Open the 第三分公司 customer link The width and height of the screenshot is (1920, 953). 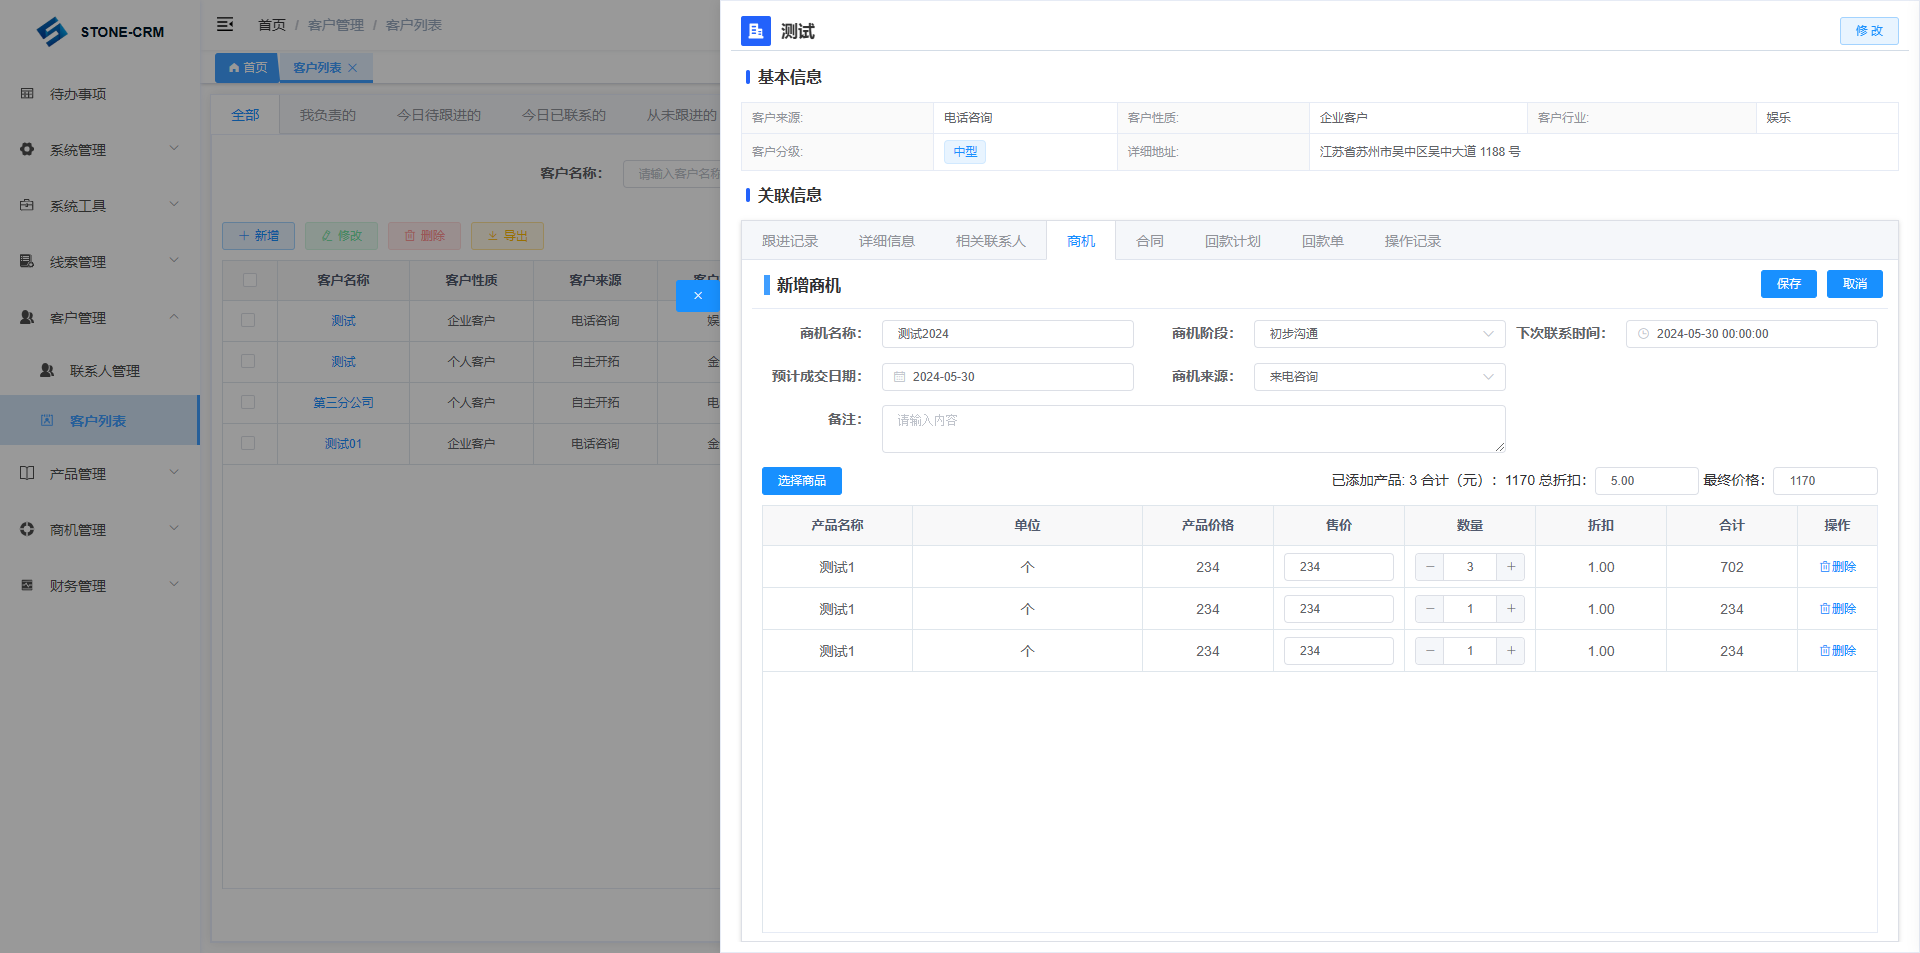click(343, 403)
